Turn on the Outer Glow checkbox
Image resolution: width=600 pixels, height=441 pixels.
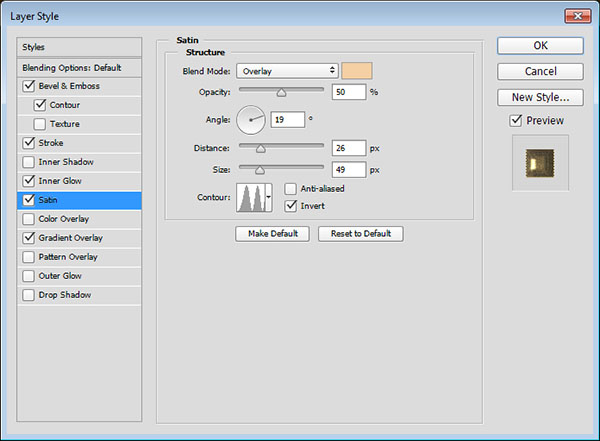point(29,276)
